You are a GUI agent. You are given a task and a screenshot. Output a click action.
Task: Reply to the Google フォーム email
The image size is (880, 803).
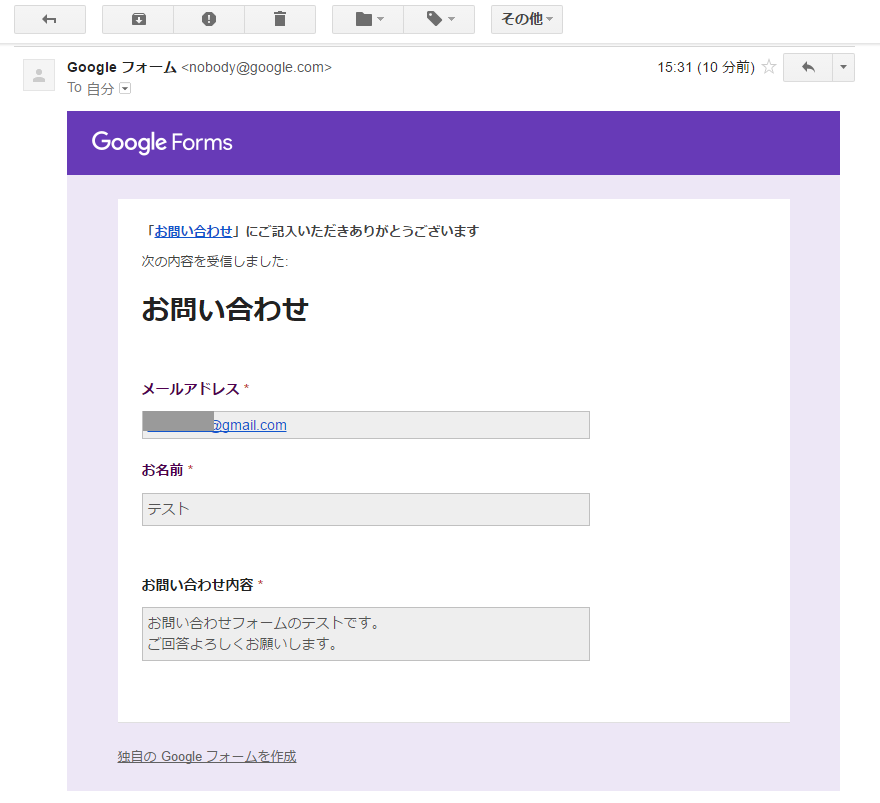pyautogui.click(x=808, y=67)
